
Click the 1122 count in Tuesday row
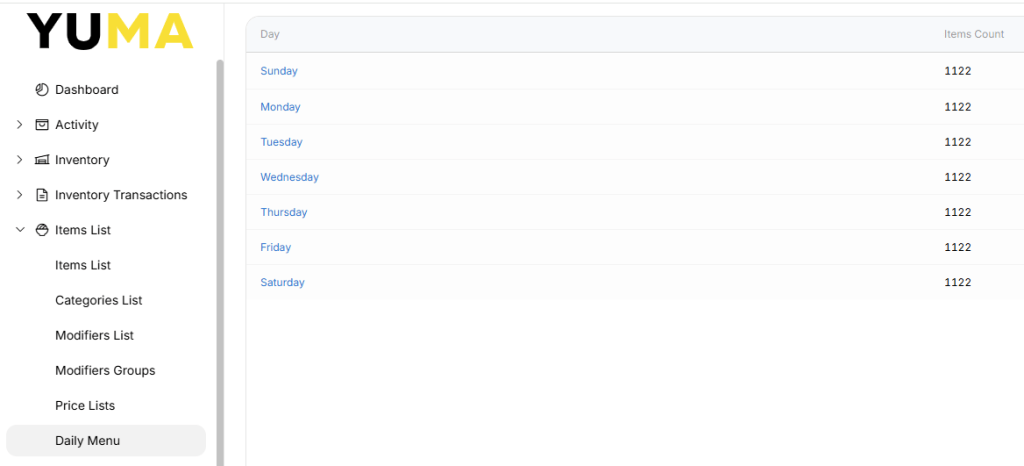click(958, 142)
